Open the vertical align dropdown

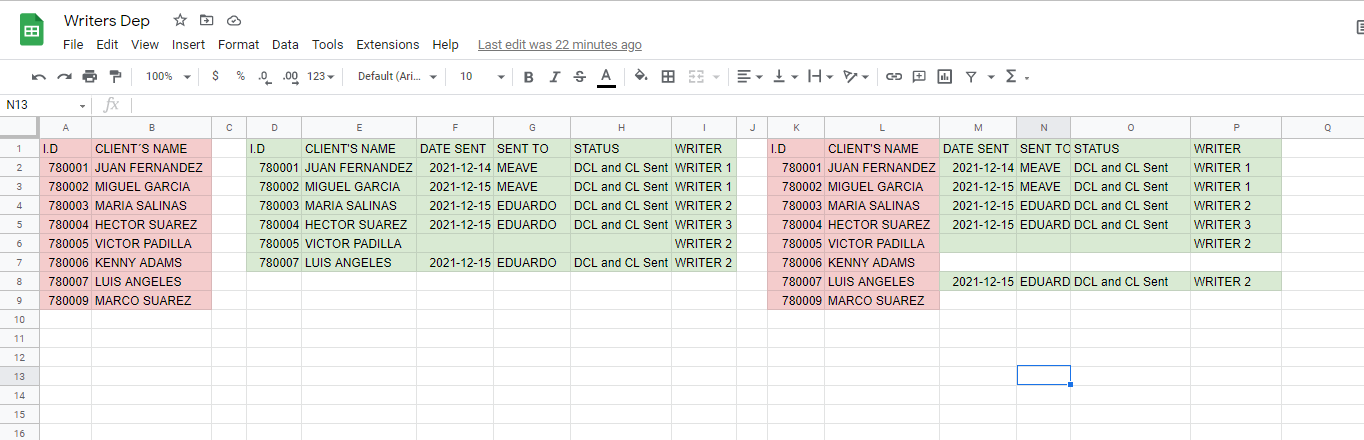click(x=787, y=76)
